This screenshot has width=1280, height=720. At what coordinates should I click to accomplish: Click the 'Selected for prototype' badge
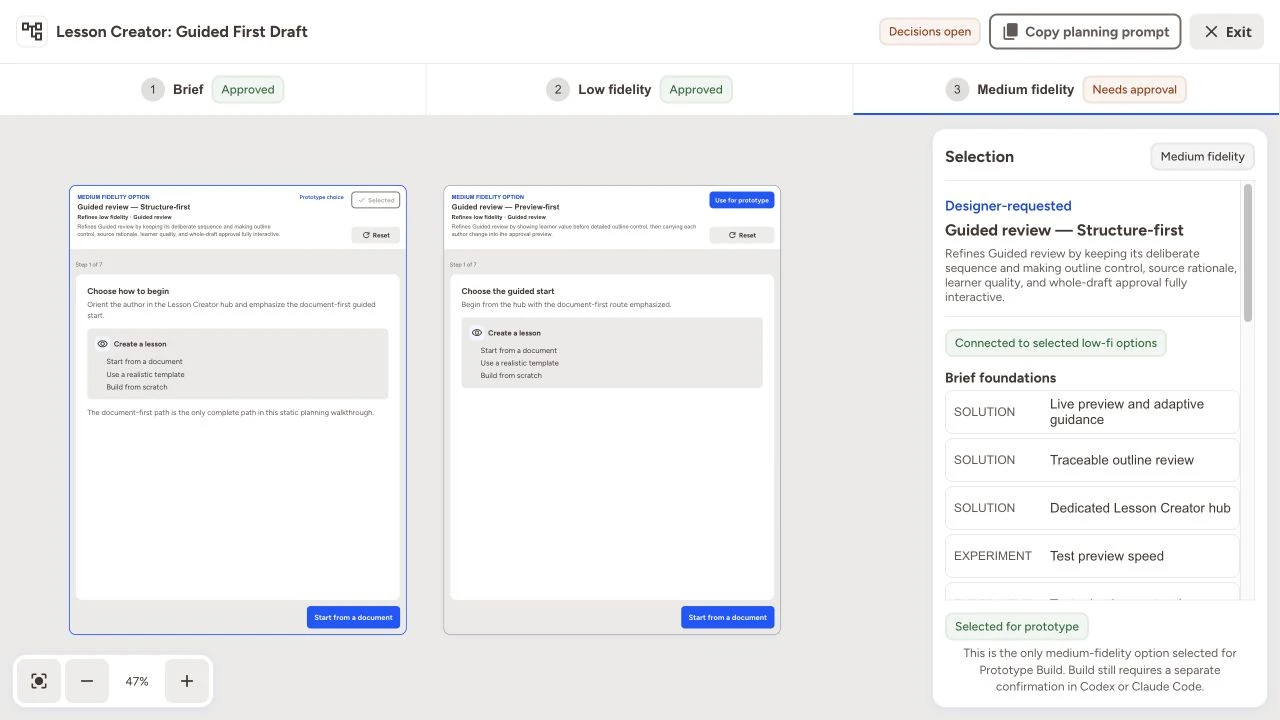[x=1017, y=627]
